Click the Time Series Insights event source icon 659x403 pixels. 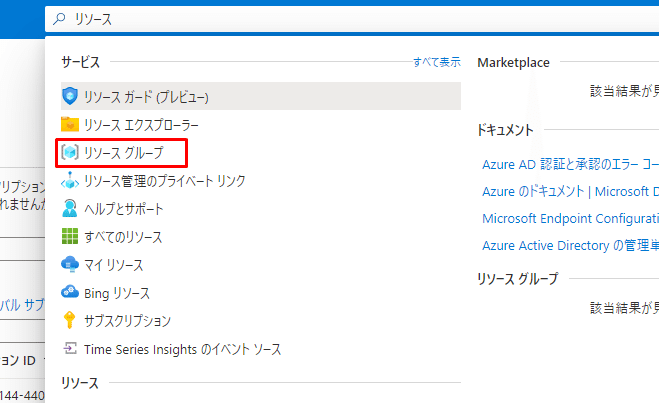tap(70, 348)
